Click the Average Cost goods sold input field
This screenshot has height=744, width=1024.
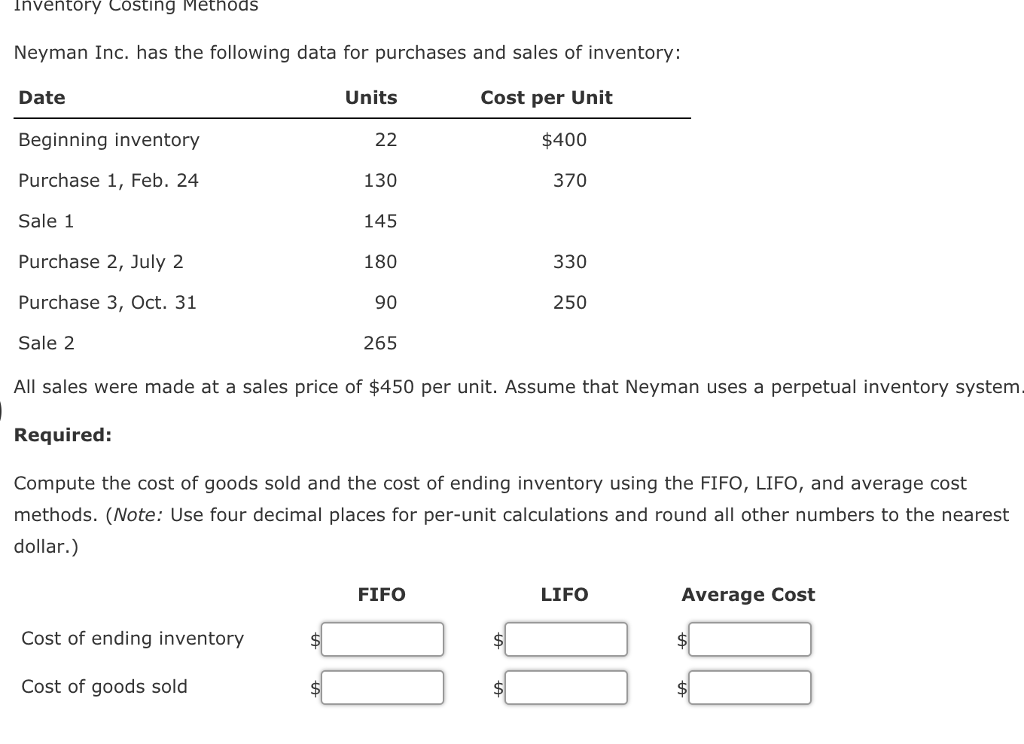[x=750, y=687]
